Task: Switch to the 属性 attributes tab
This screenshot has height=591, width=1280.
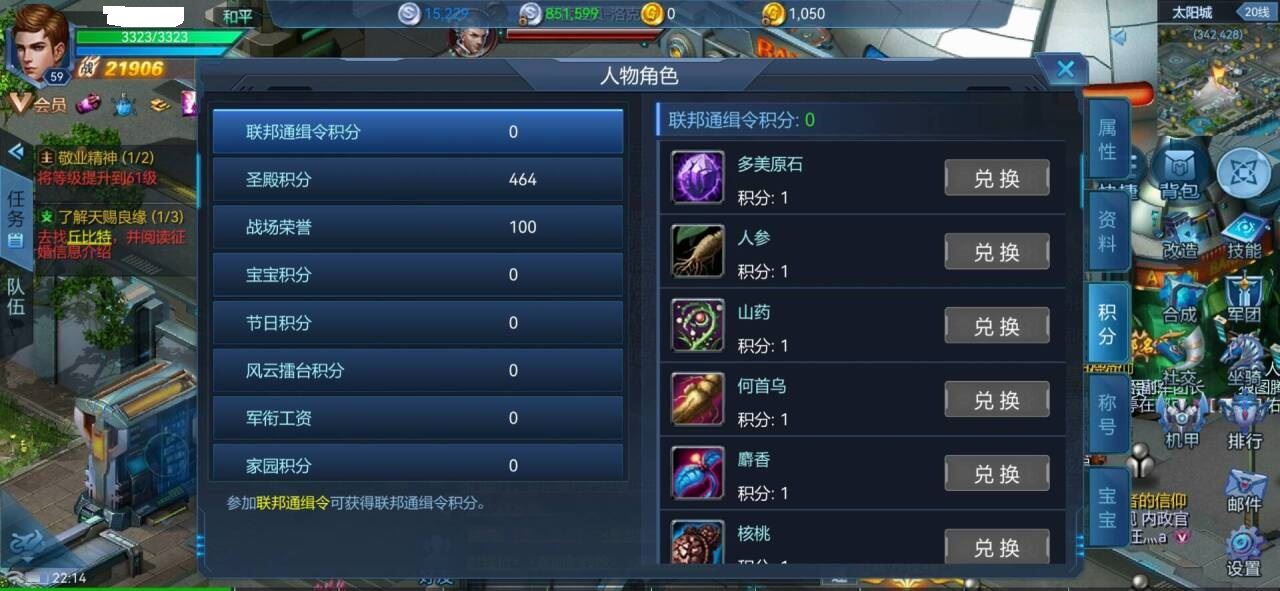Action: 1107,139
